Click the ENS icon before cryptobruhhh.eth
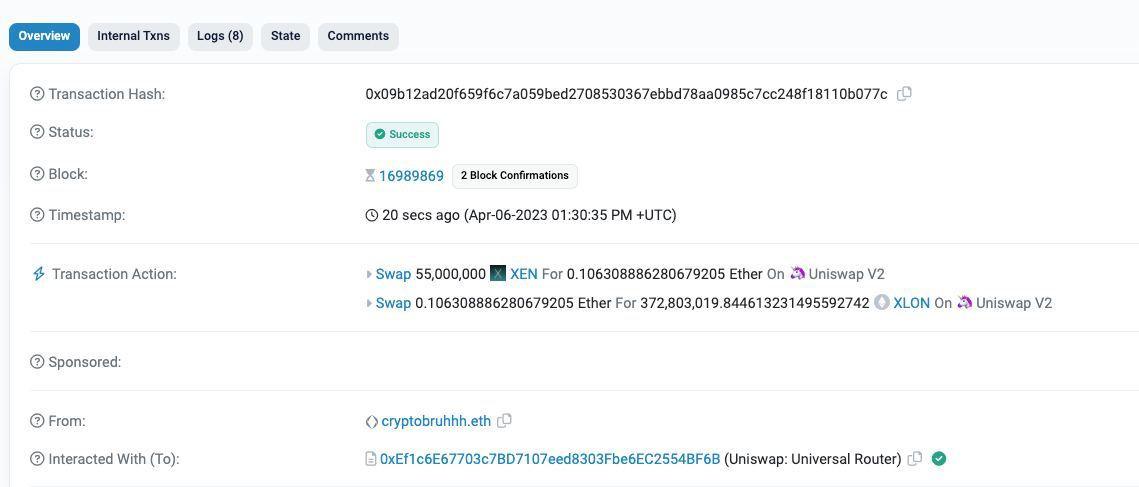This screenshot has width=1139, height=487. click(x=371, y=421)
